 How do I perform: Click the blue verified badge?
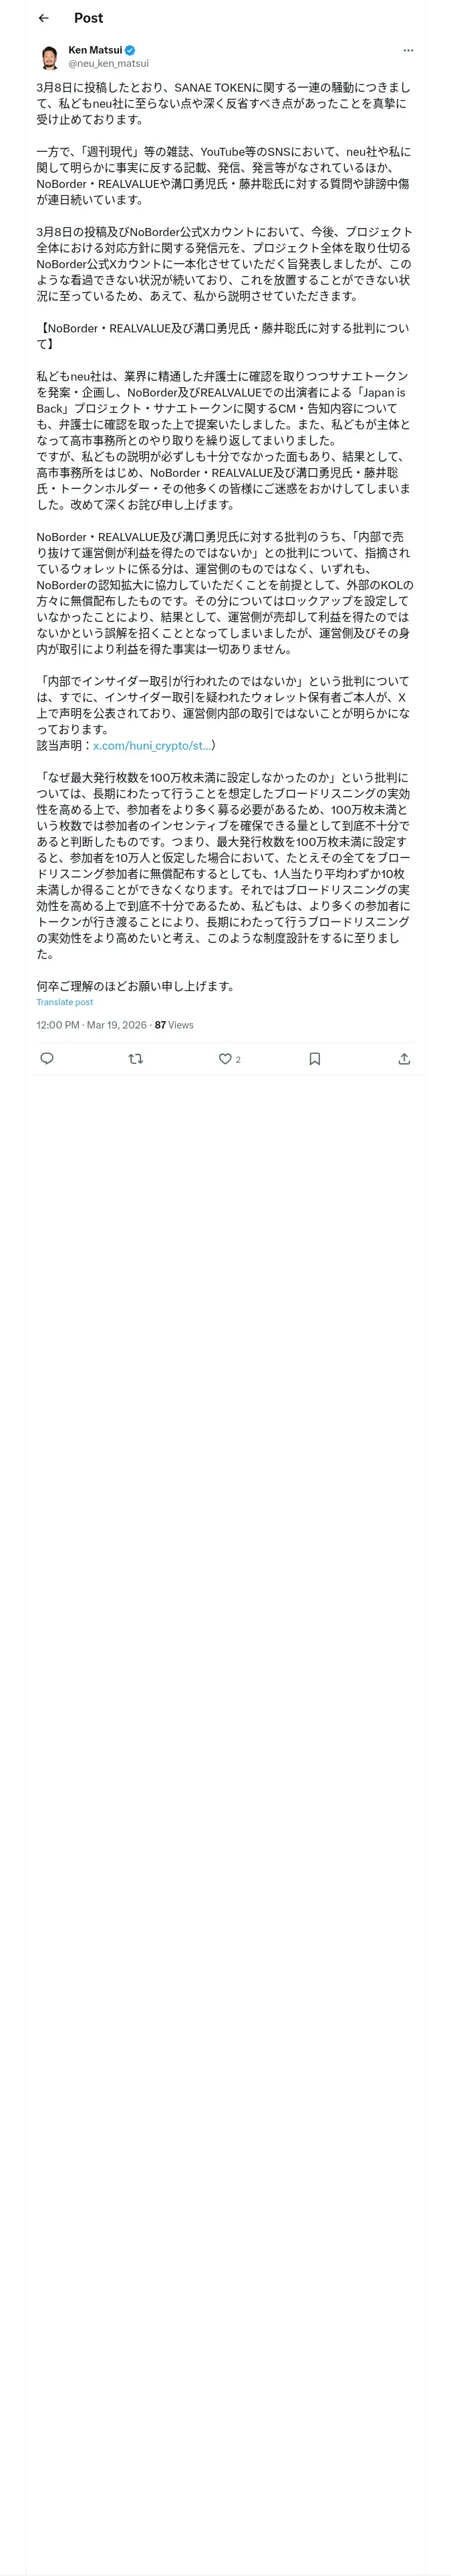click(x=130, y=50)
